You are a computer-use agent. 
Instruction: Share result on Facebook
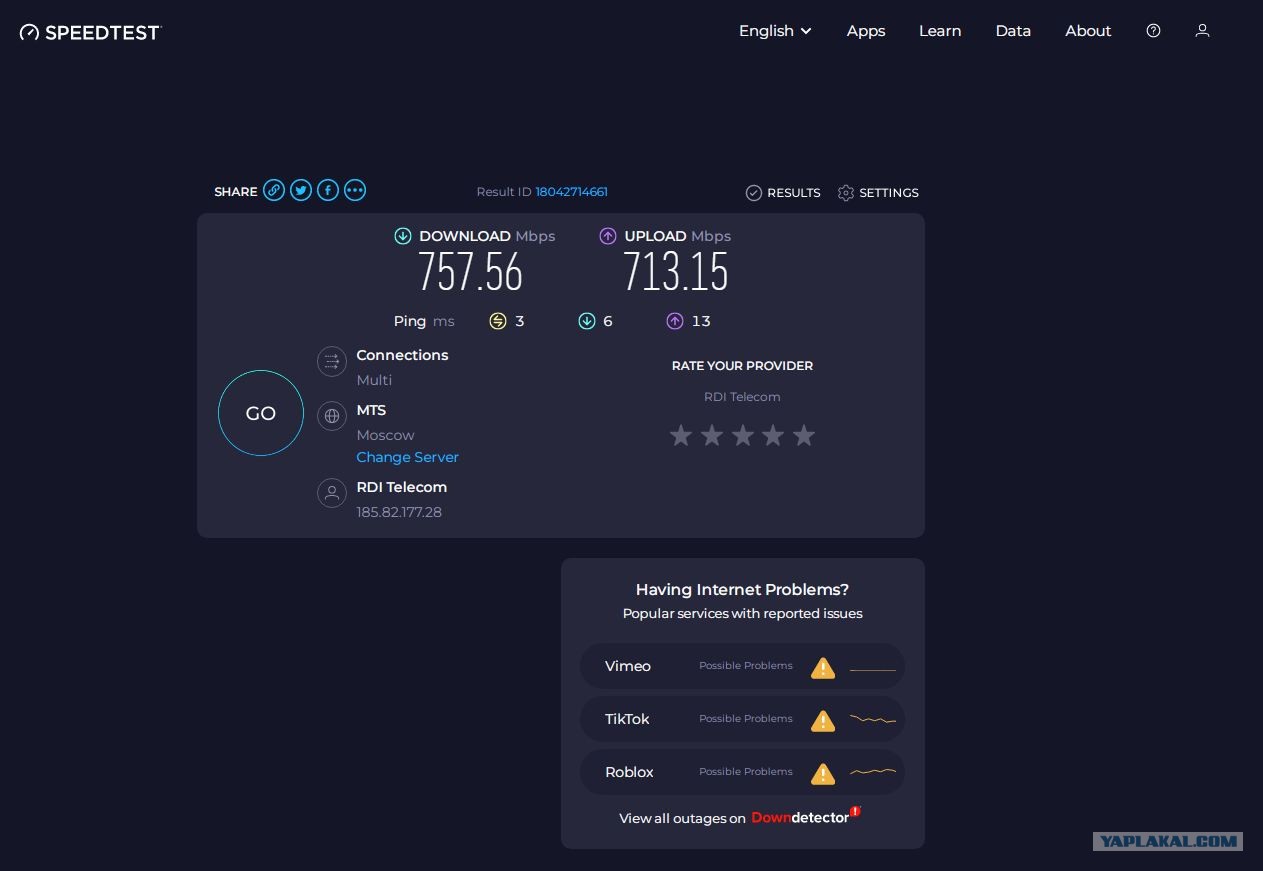point(328,190)
